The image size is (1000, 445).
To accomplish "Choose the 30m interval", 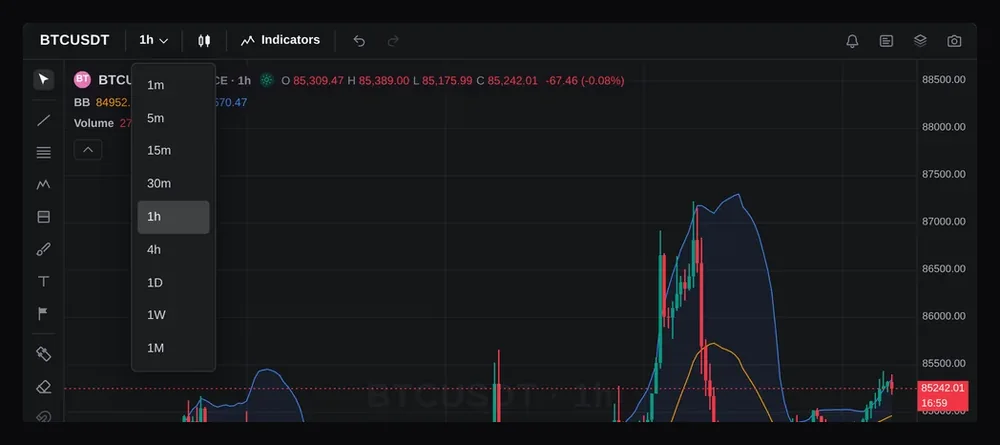I will (x=173, y=184).
